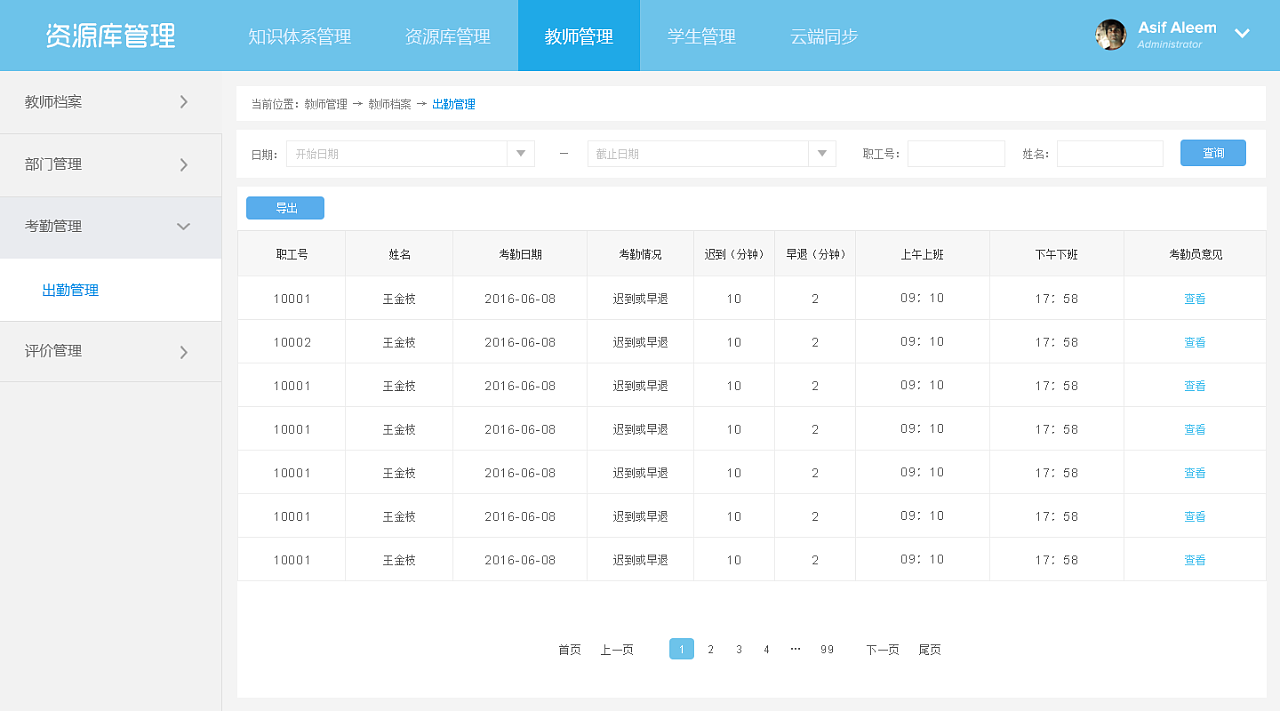Click 下一页 to view next page

tap(881, 649)
